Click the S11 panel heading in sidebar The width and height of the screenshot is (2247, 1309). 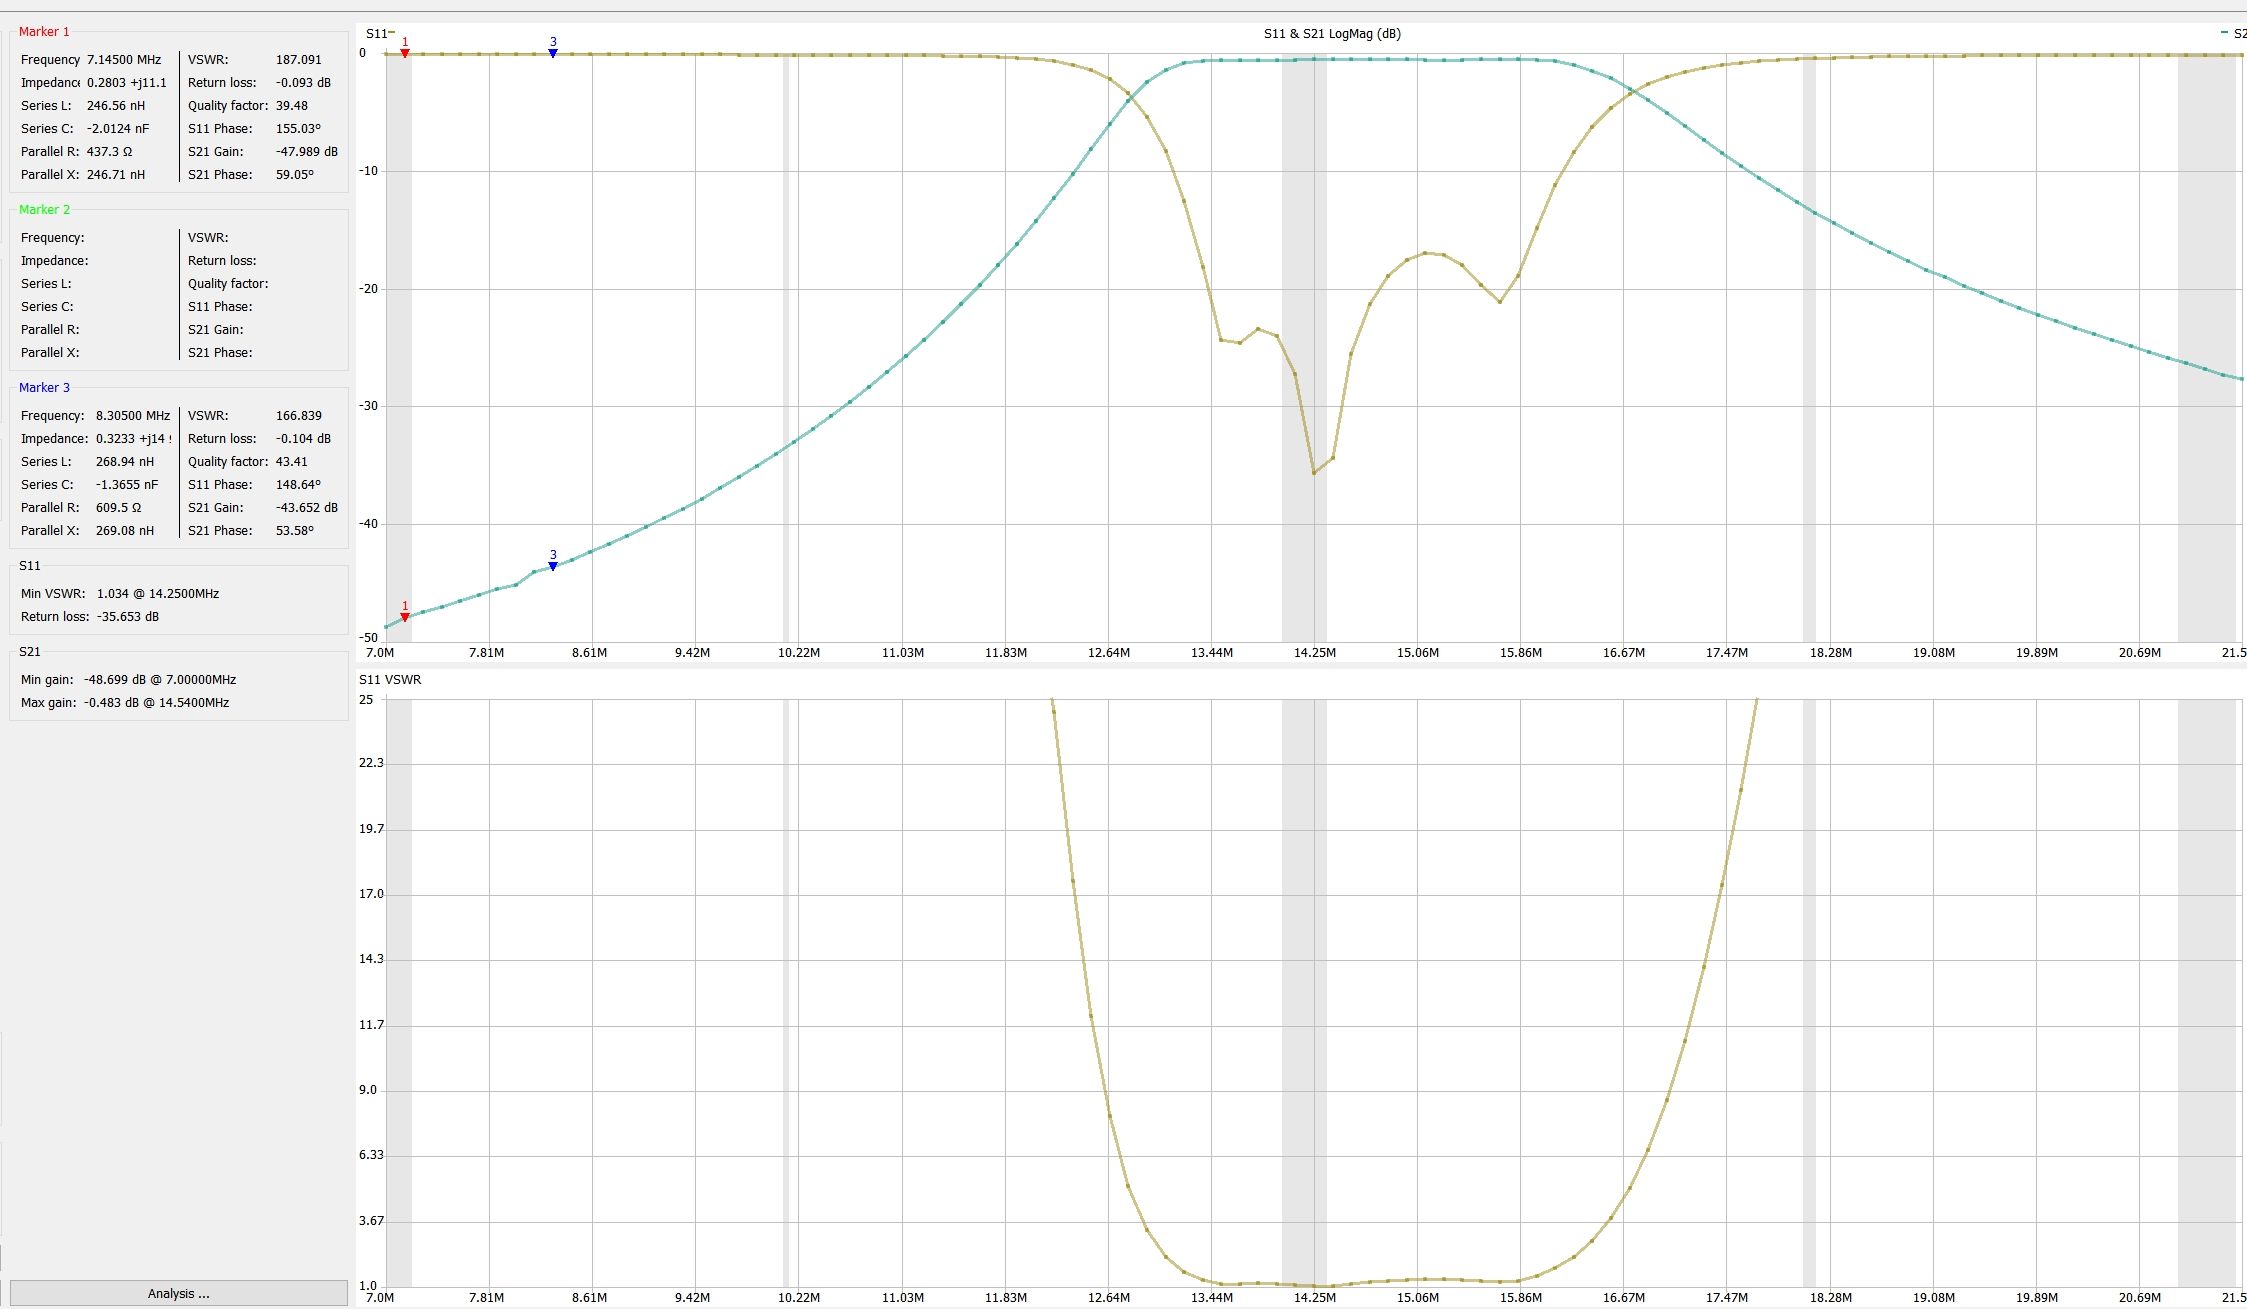(30, 566)
